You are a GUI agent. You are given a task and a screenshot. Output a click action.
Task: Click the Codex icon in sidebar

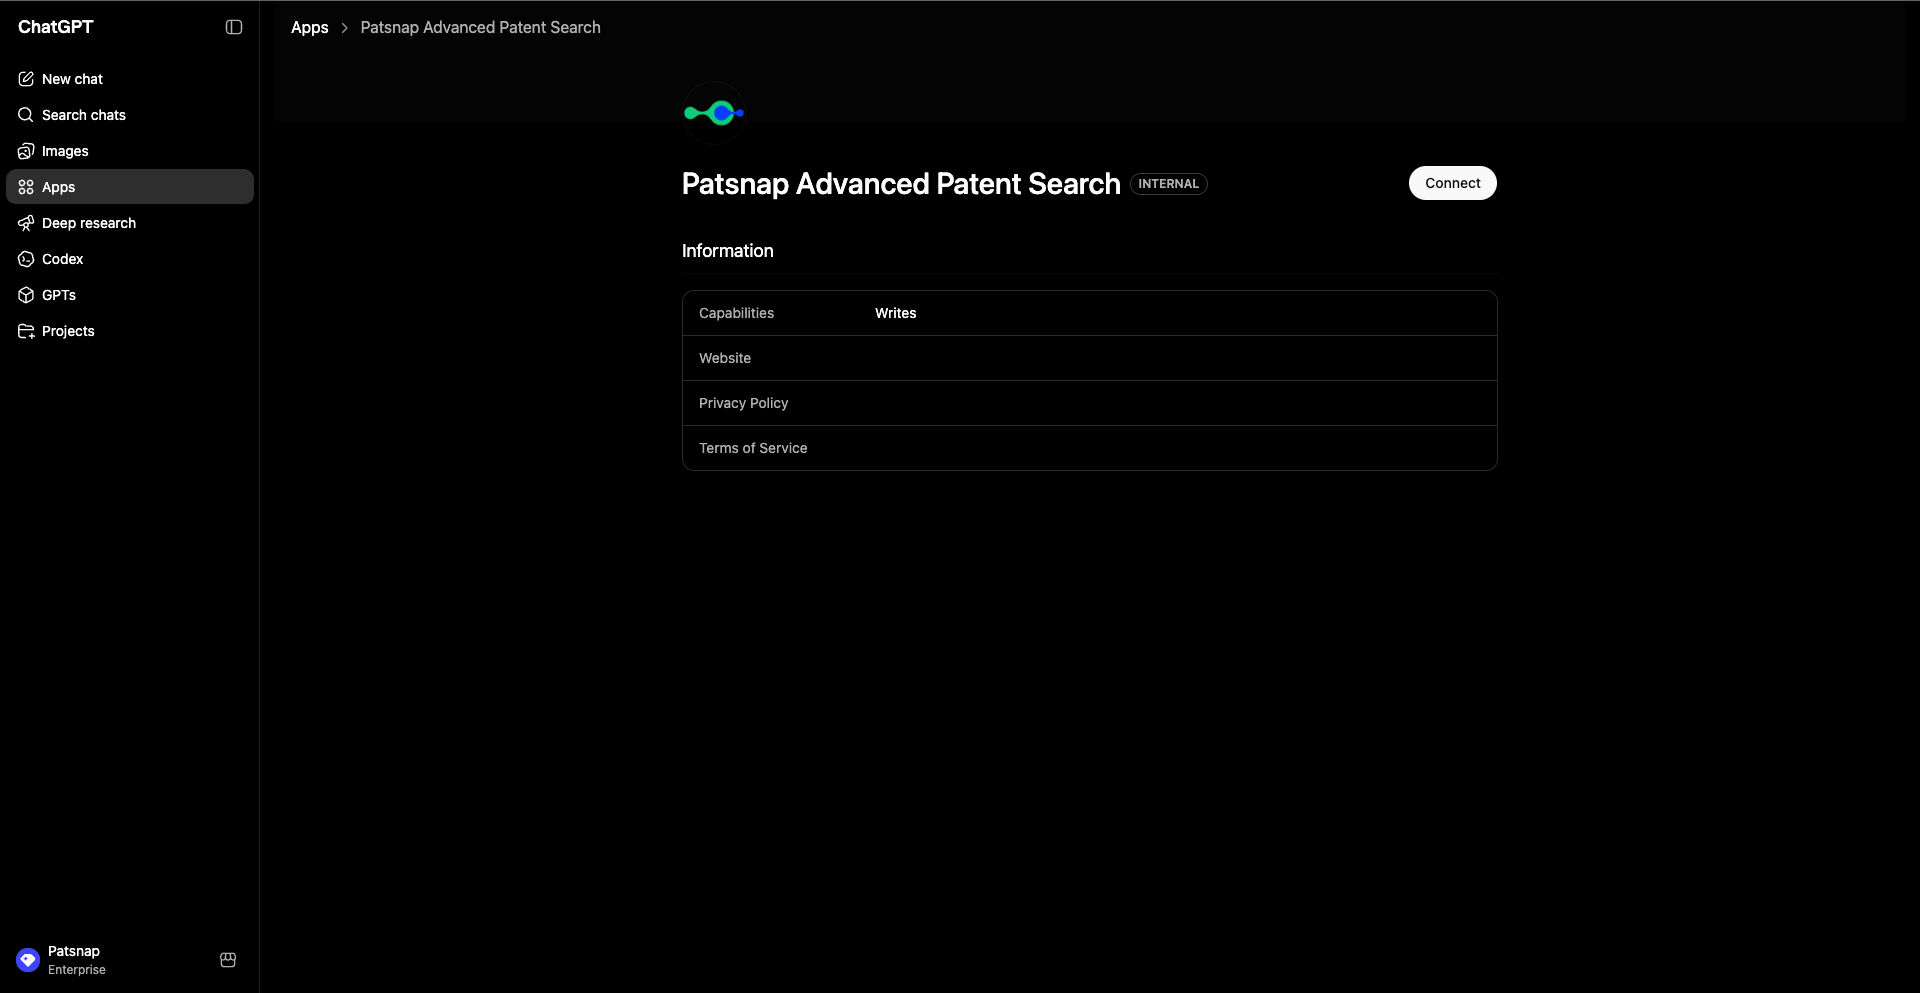tap(26, 259)
